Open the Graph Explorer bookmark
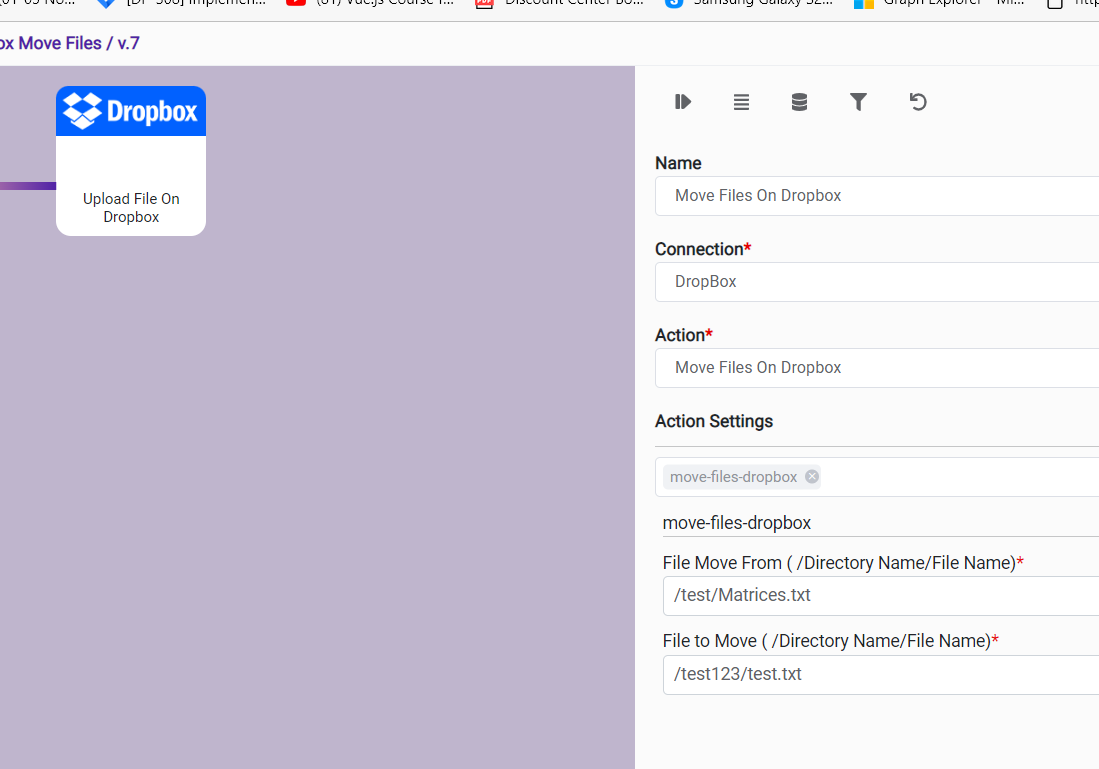 click(938, 3)
